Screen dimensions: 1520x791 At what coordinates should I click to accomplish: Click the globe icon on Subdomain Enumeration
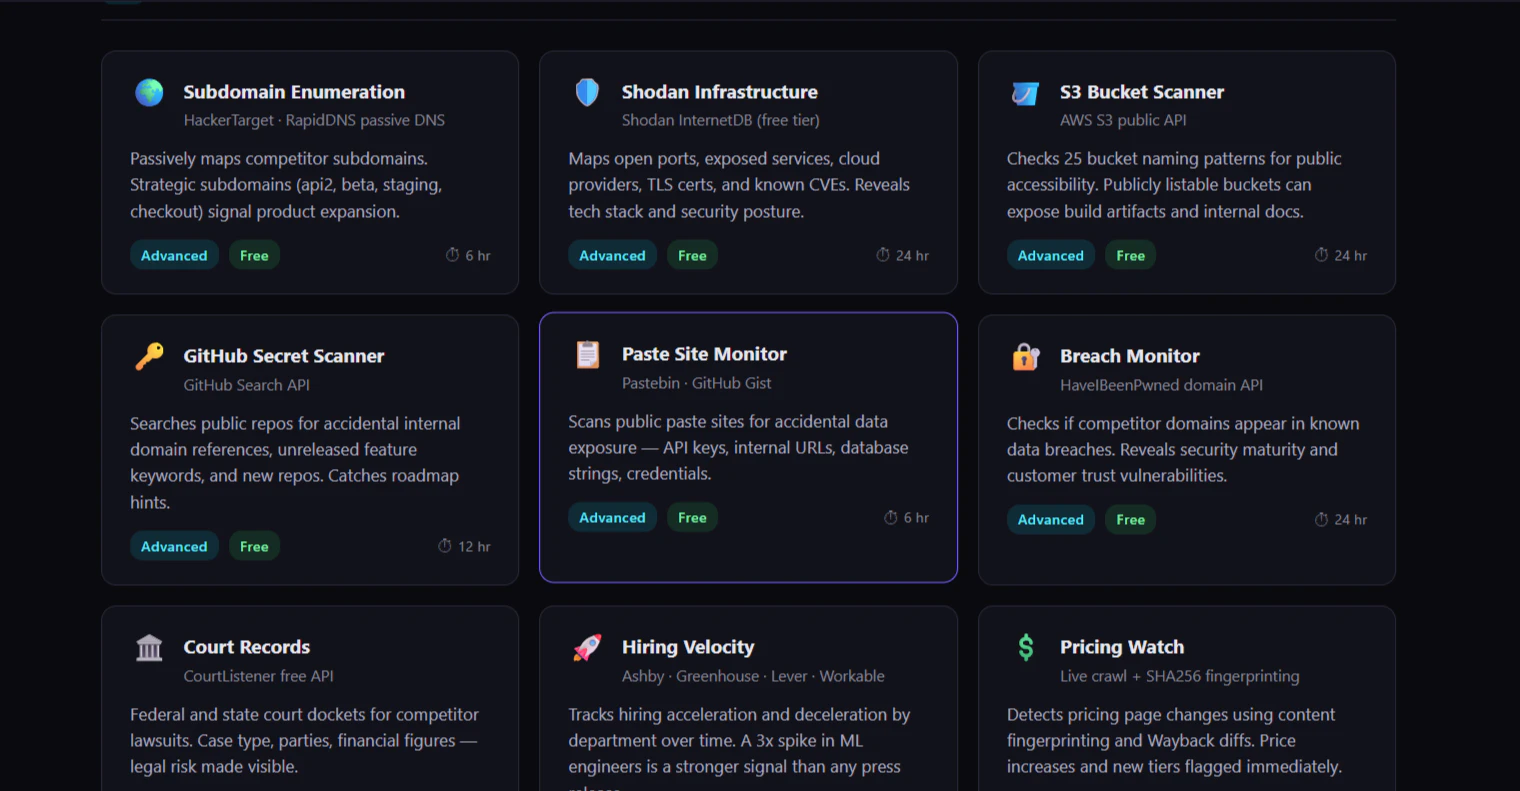coord(149,93)
